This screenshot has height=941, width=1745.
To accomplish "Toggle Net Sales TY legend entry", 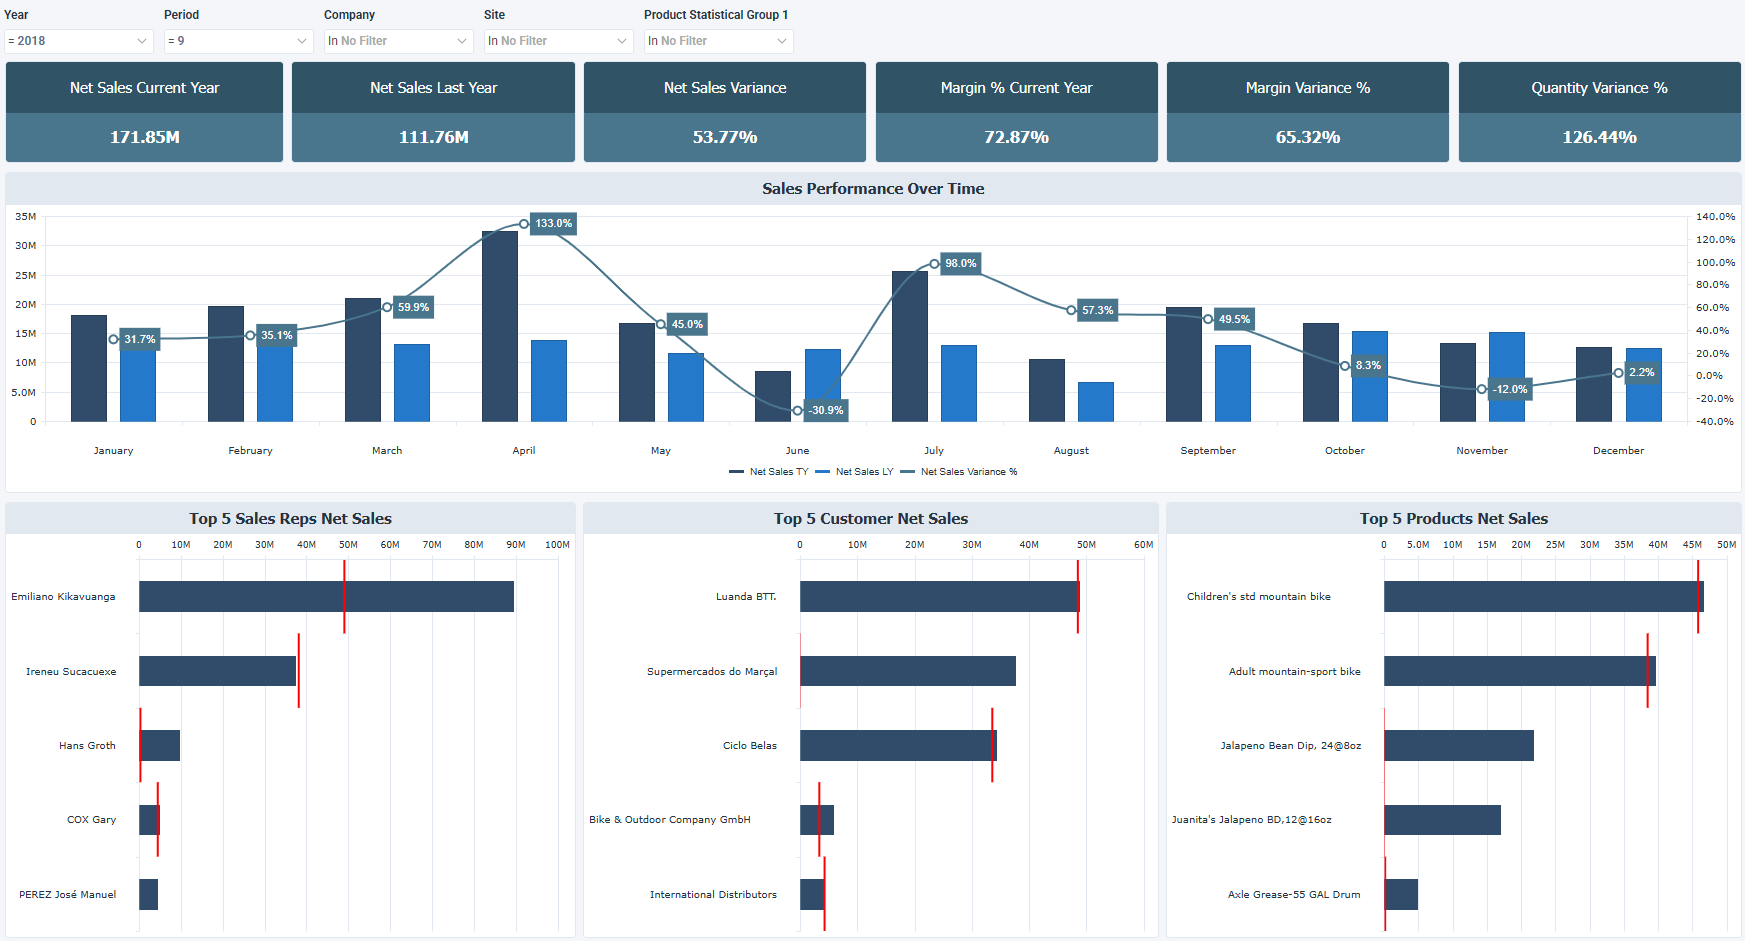I will (769, 472).
